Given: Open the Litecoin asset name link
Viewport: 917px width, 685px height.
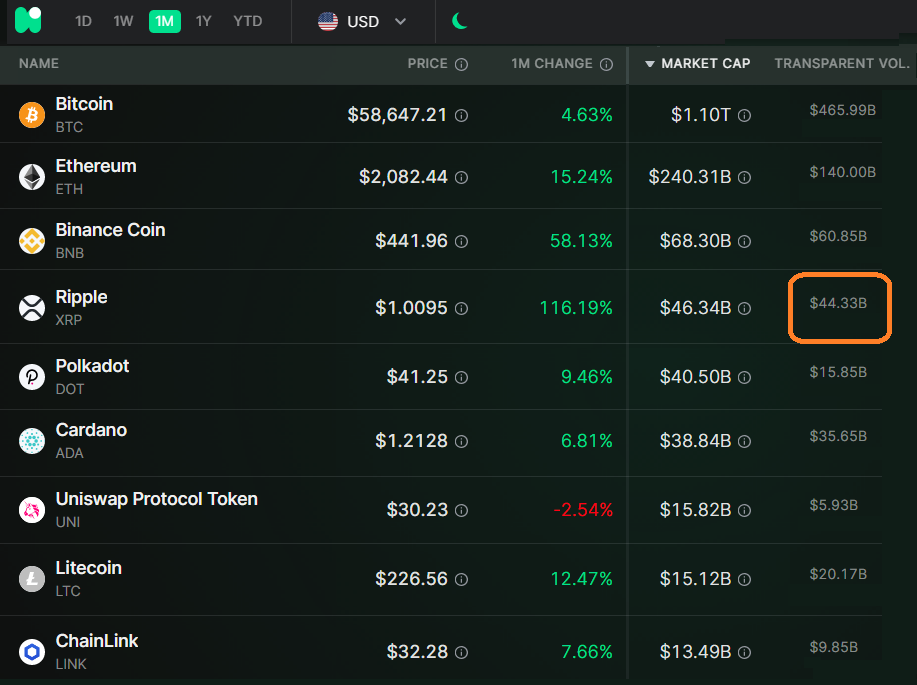Looking at the screenshot, I should click(x=88, y=568).
